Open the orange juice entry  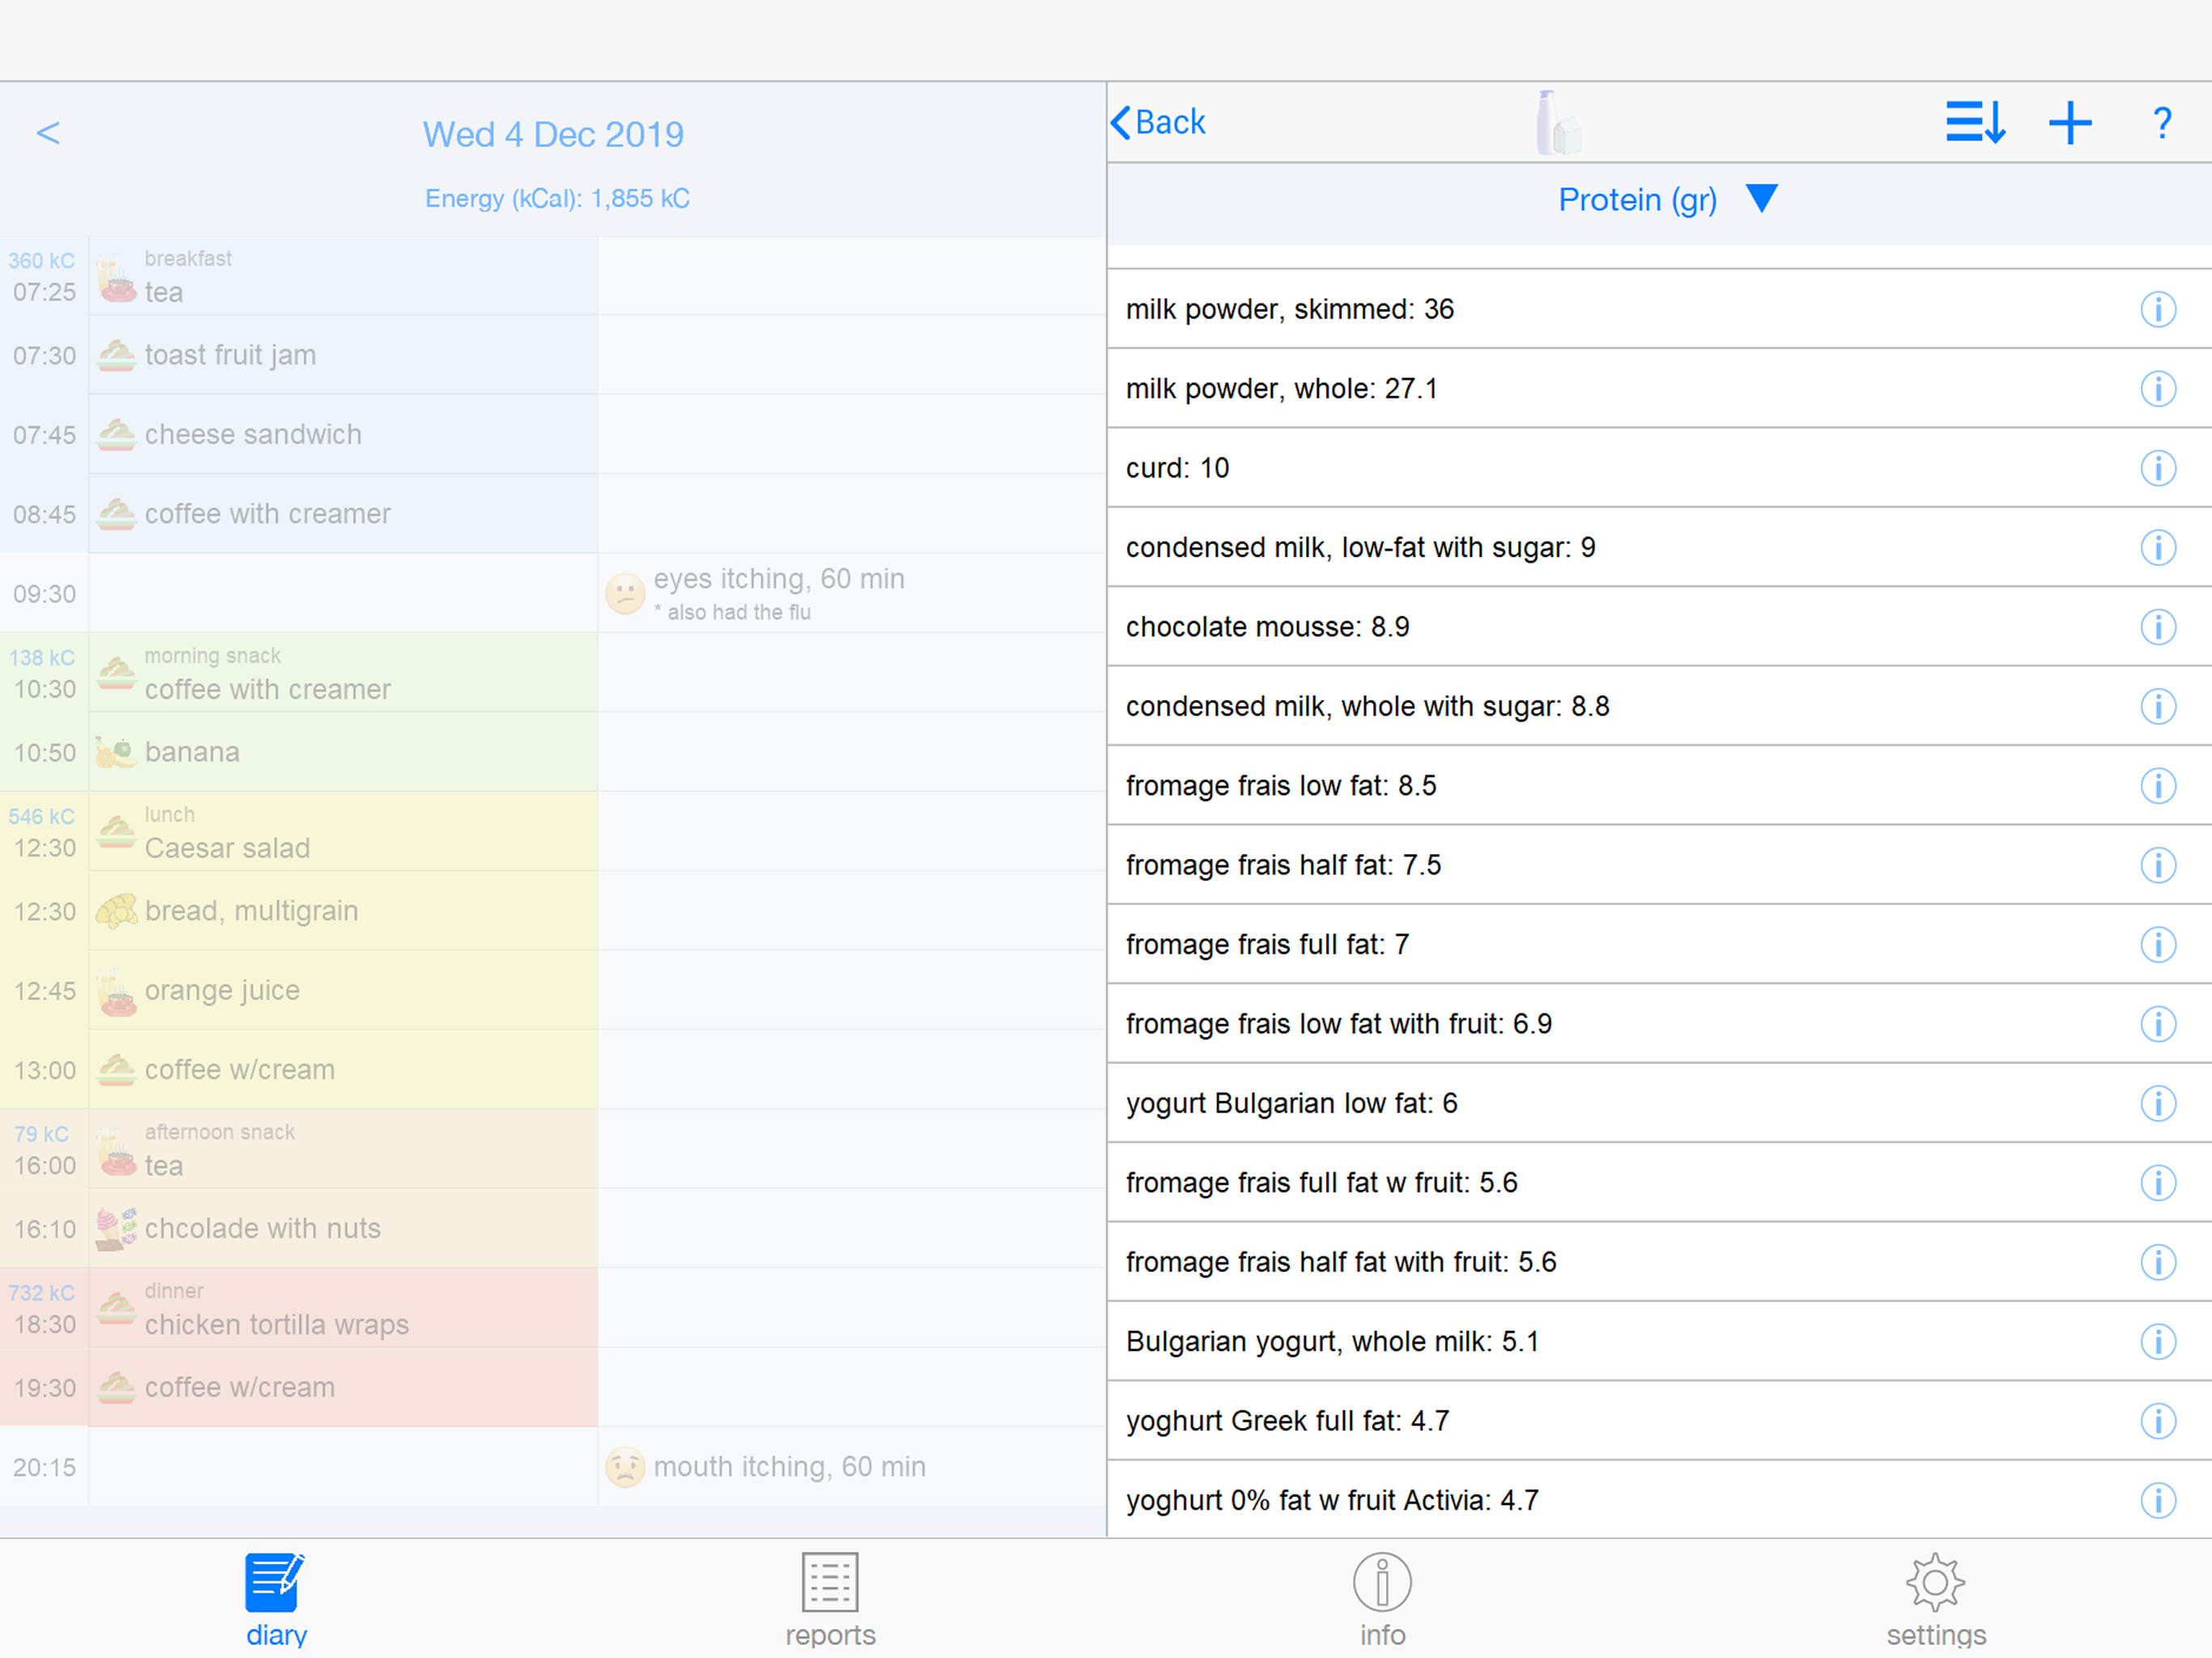click(x=343, y=990)
